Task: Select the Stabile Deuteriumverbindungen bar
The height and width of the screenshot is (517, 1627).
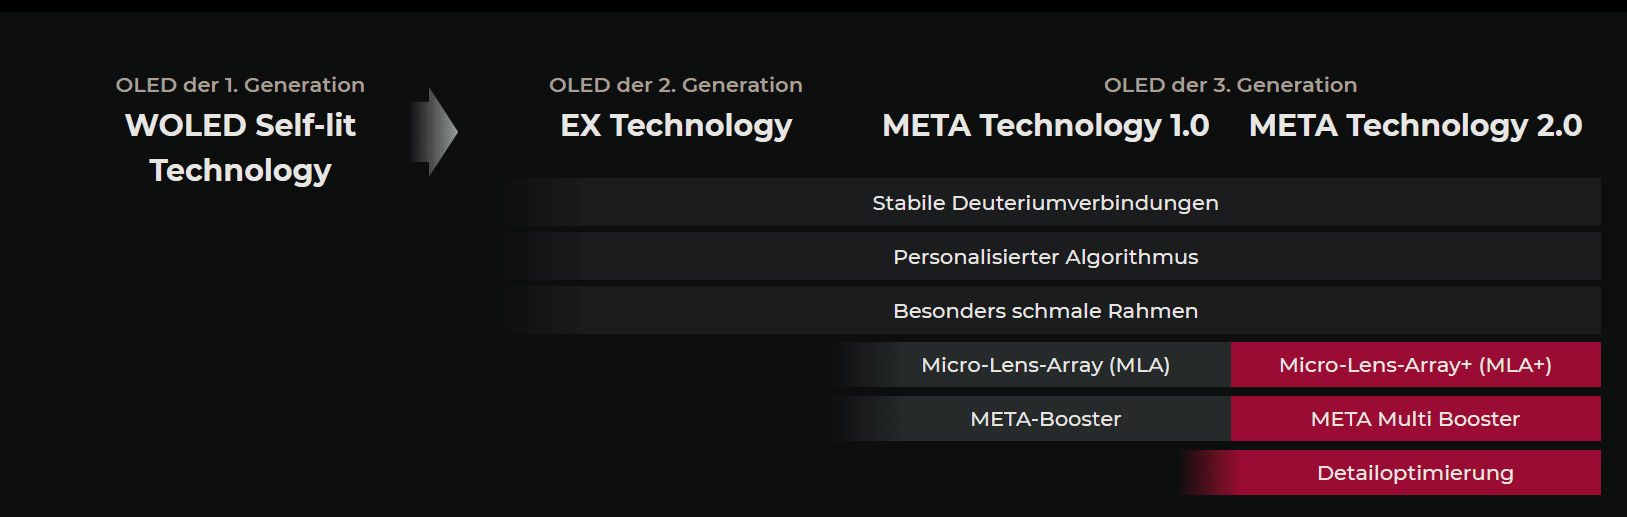Action: [x=1052, y=202]
